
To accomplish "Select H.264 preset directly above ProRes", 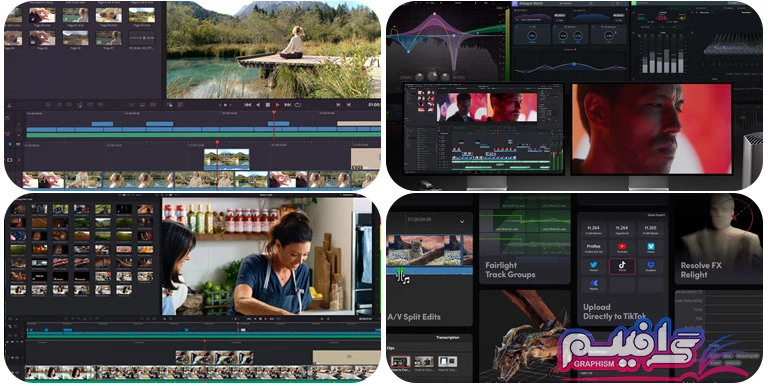I will click(x=593, y=230).
